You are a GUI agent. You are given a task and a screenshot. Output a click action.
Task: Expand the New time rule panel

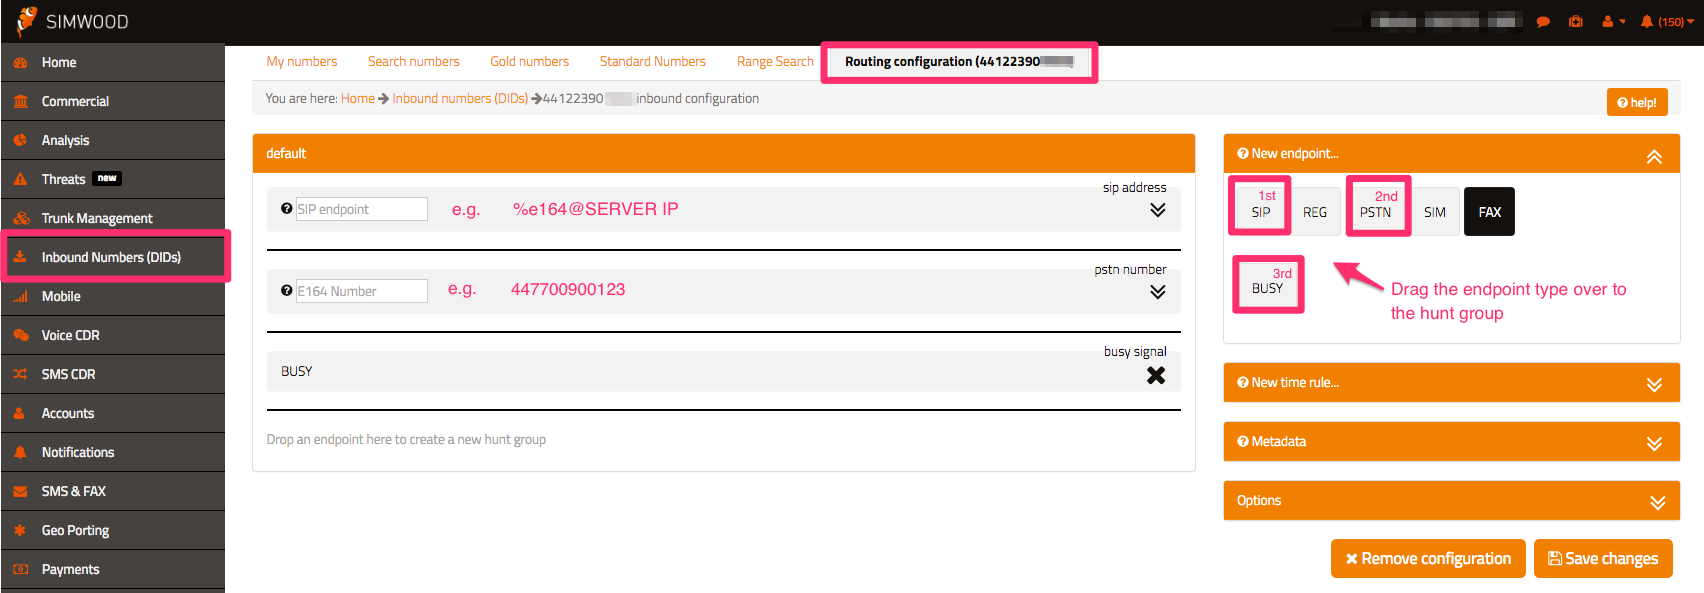coord(1654,384)
